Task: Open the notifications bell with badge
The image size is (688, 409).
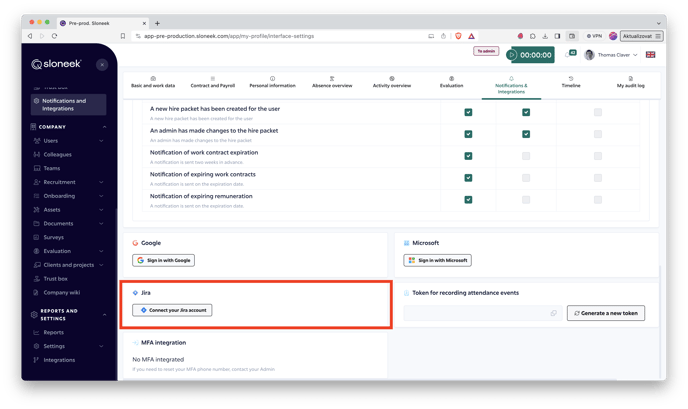Action: pos(570,54)
